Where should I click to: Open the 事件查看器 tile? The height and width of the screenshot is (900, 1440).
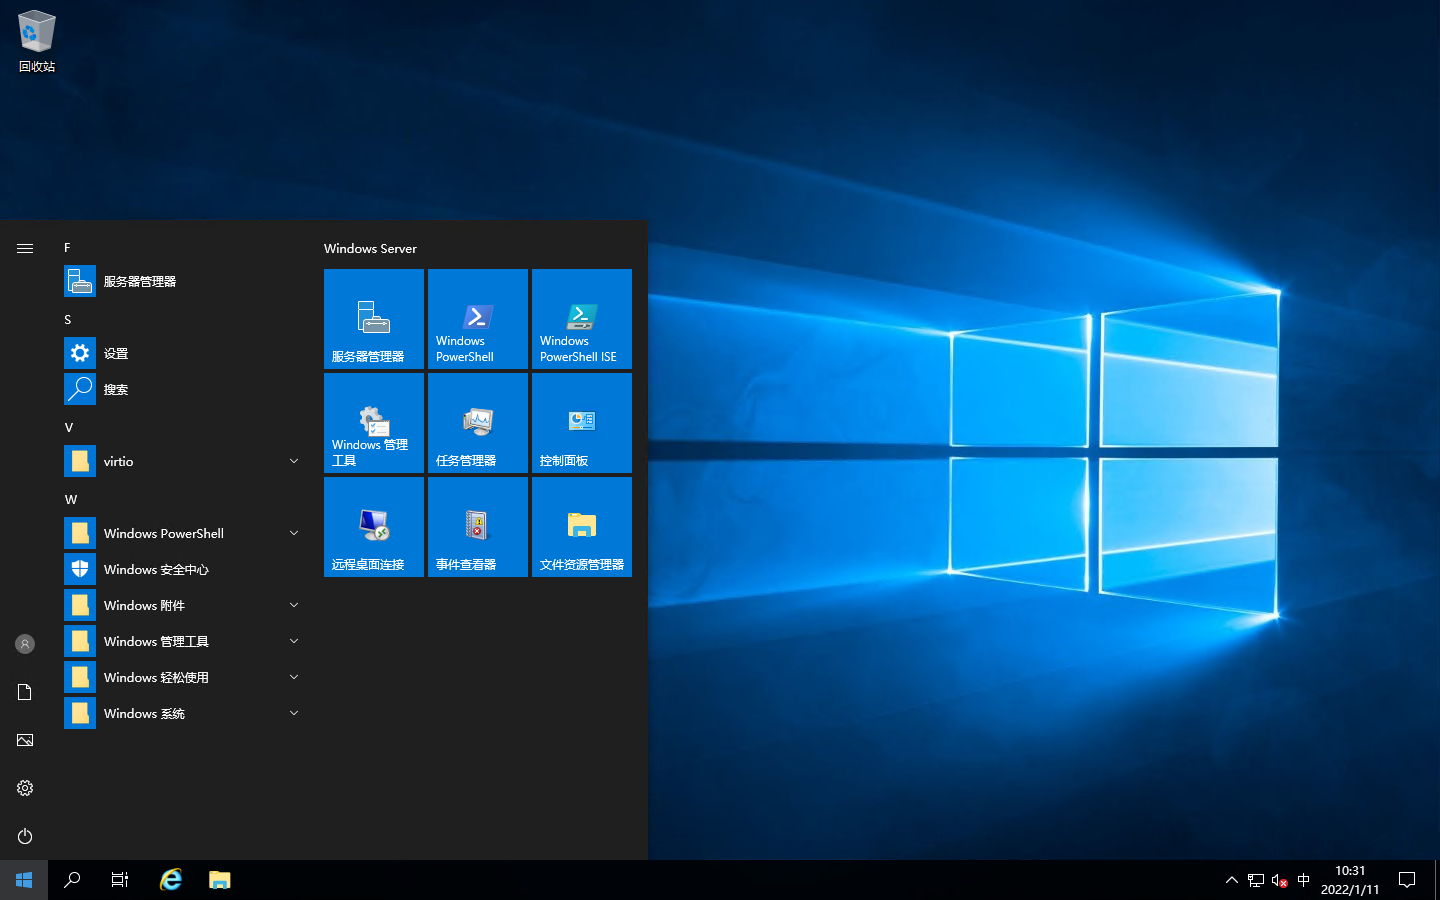pyautogui.click(x=478, y=527)
